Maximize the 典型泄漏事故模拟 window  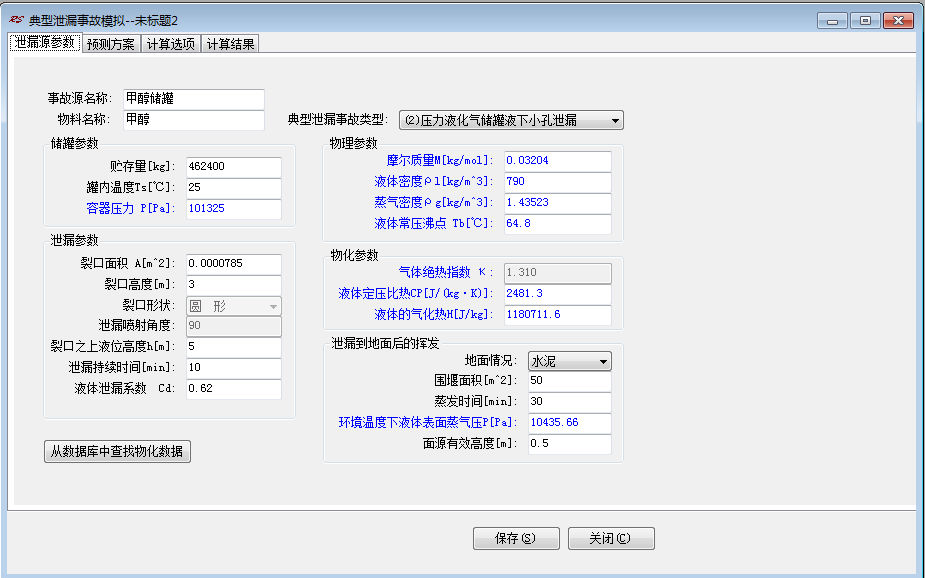pos(865,21)
